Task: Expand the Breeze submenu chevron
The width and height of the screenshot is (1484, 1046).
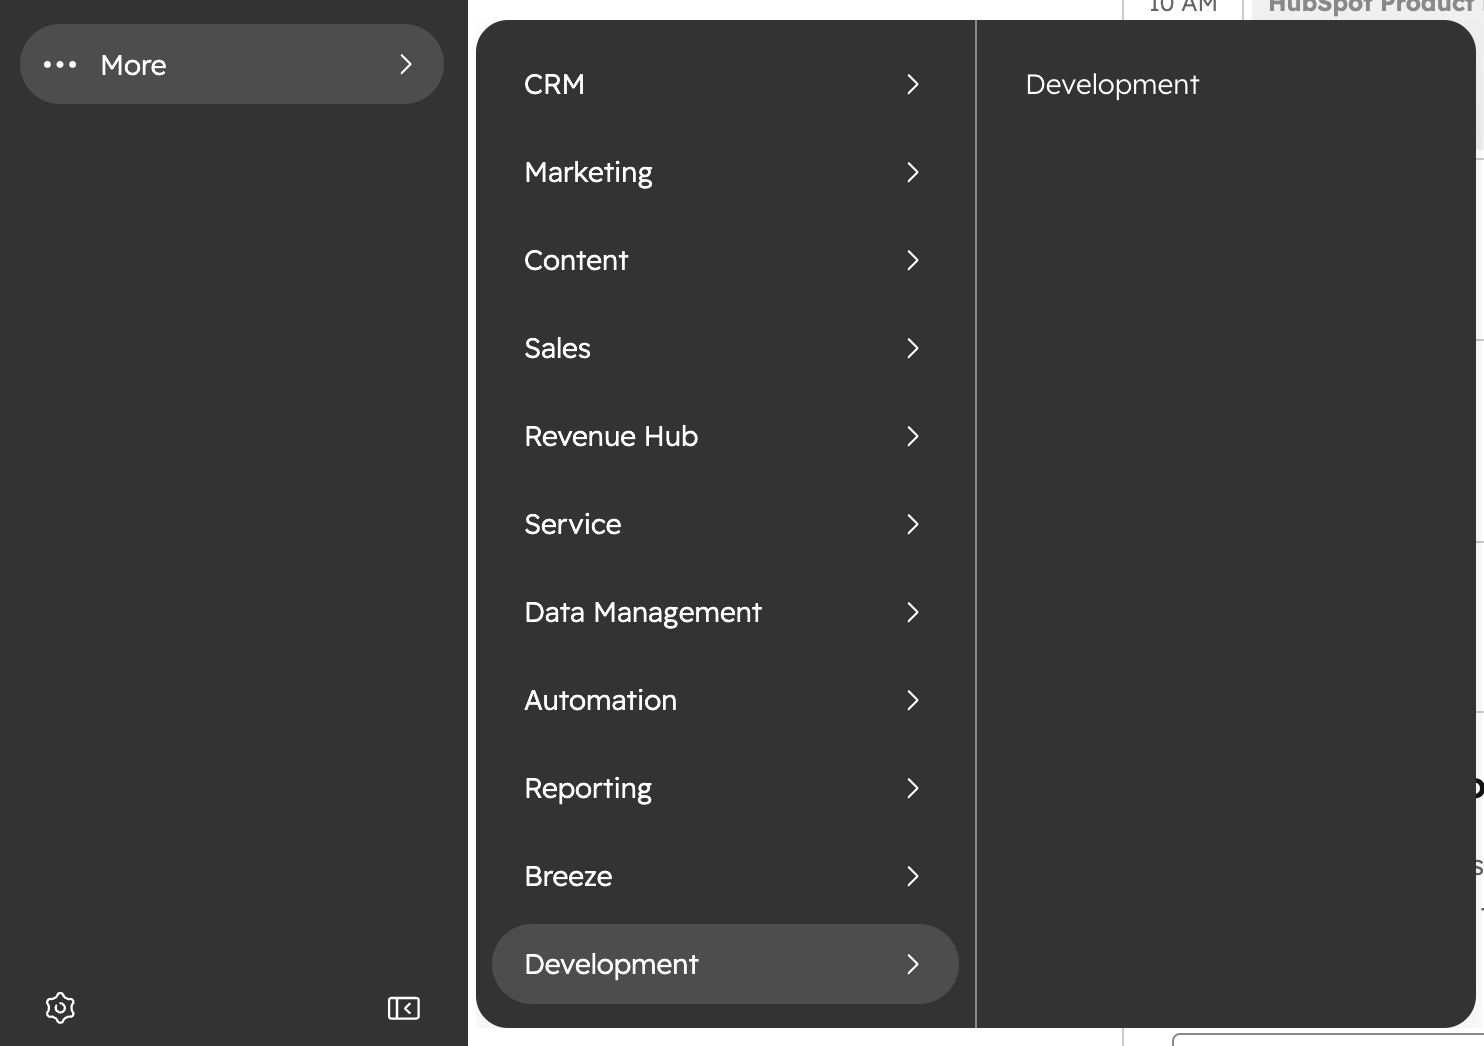Action: click(912, 876)
